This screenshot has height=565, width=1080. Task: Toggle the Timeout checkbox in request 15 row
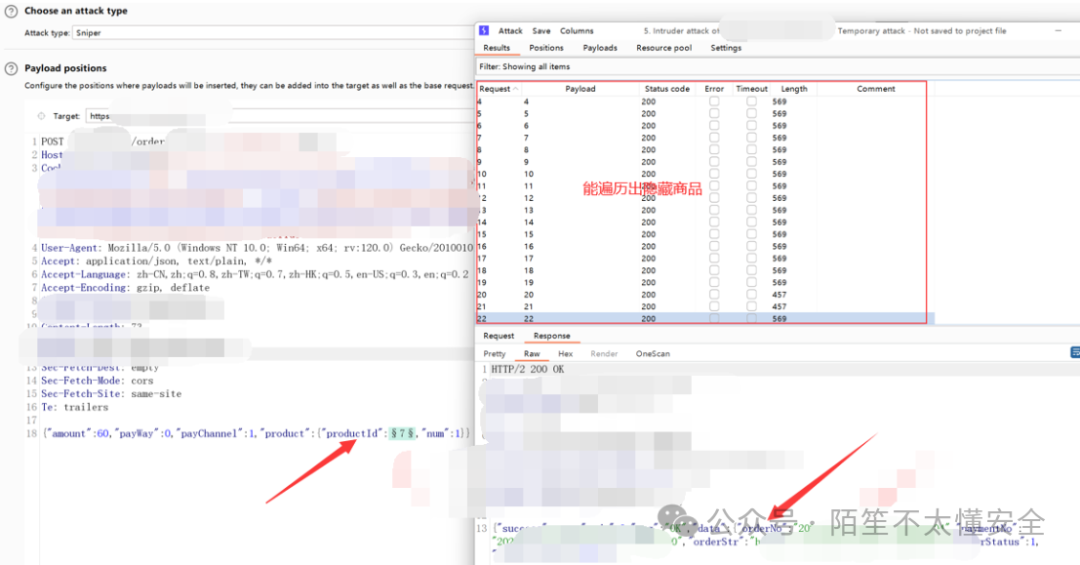[x=751, y=234]
